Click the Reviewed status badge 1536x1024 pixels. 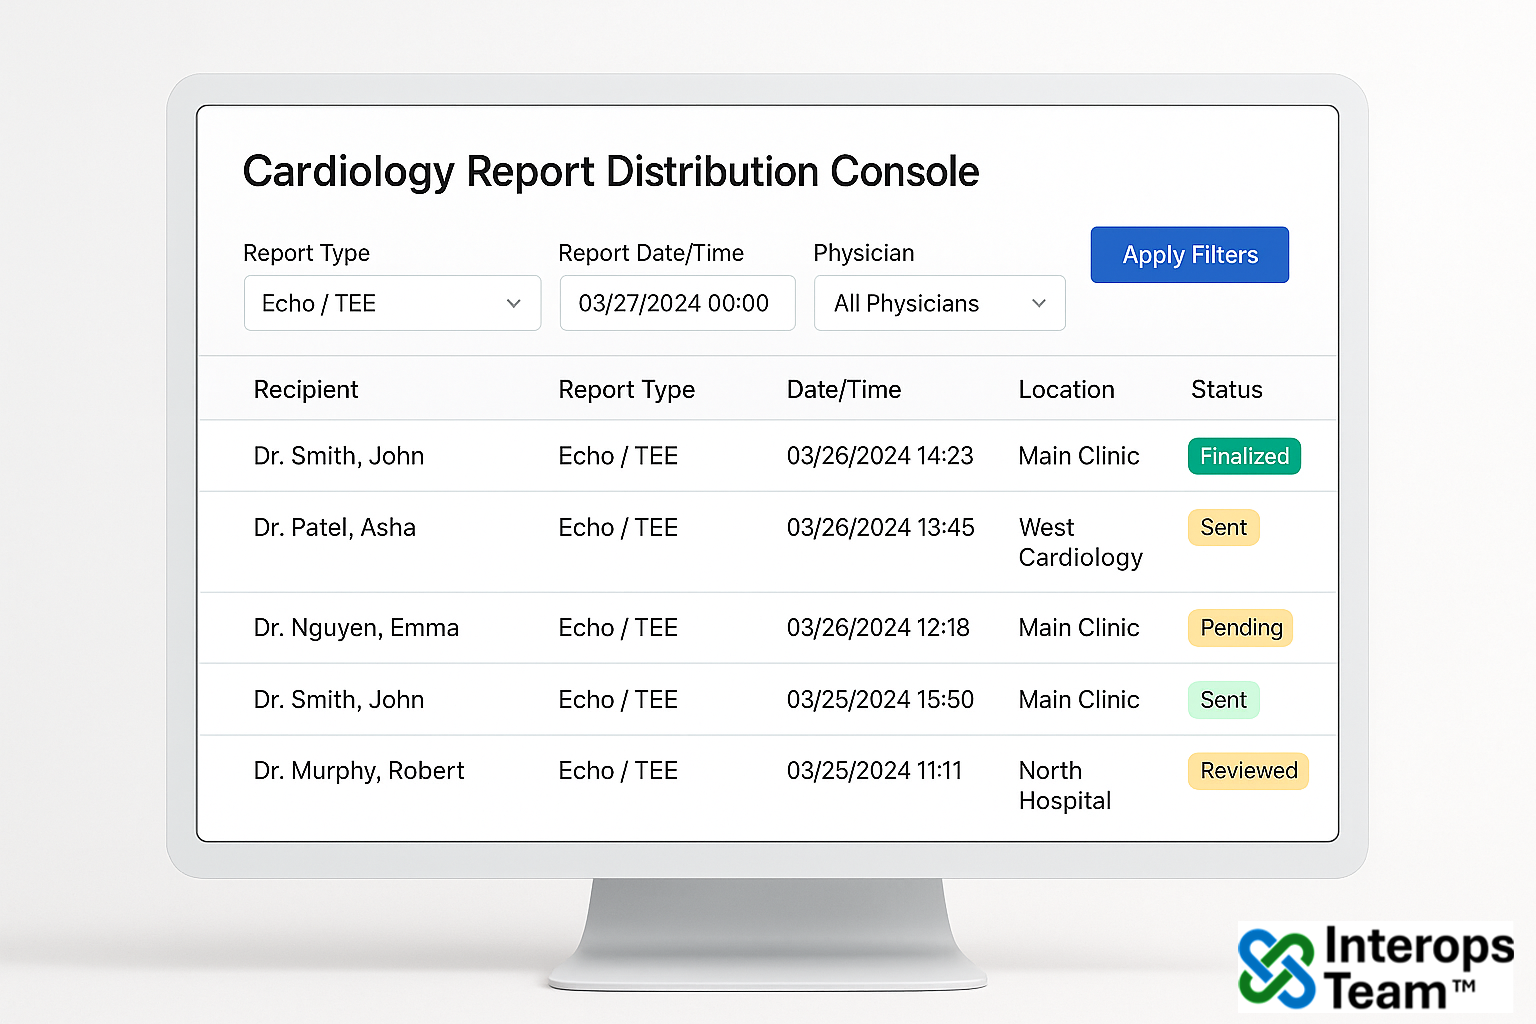[x=1248, y=771]
